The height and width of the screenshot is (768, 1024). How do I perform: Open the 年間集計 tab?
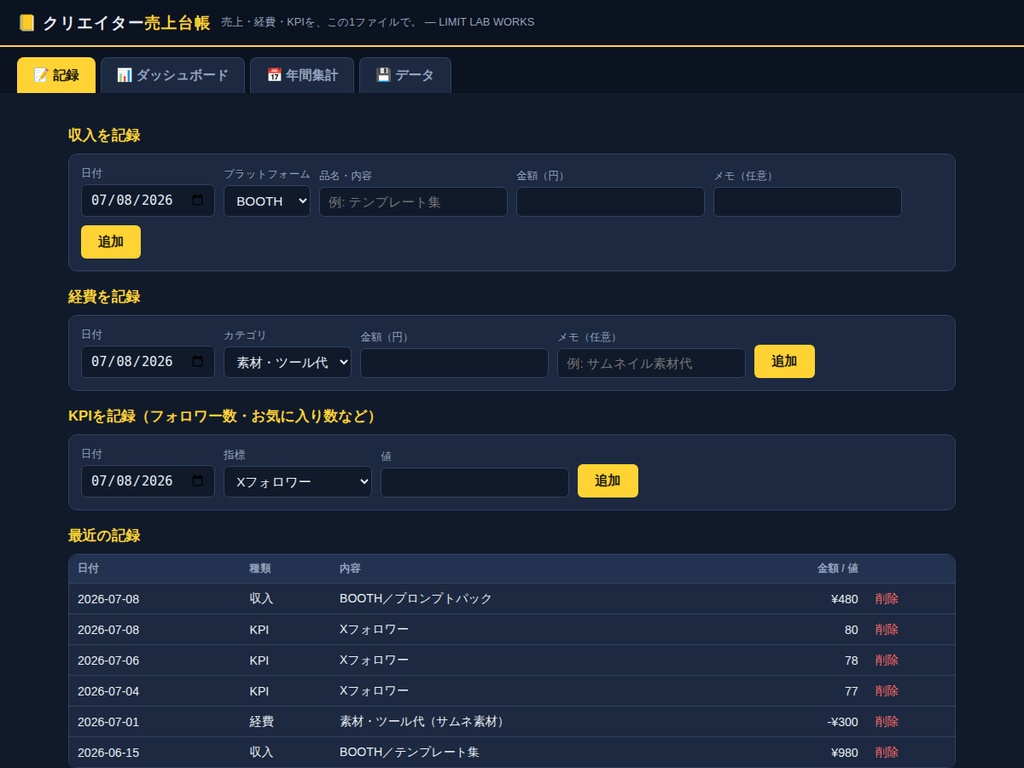302,75
